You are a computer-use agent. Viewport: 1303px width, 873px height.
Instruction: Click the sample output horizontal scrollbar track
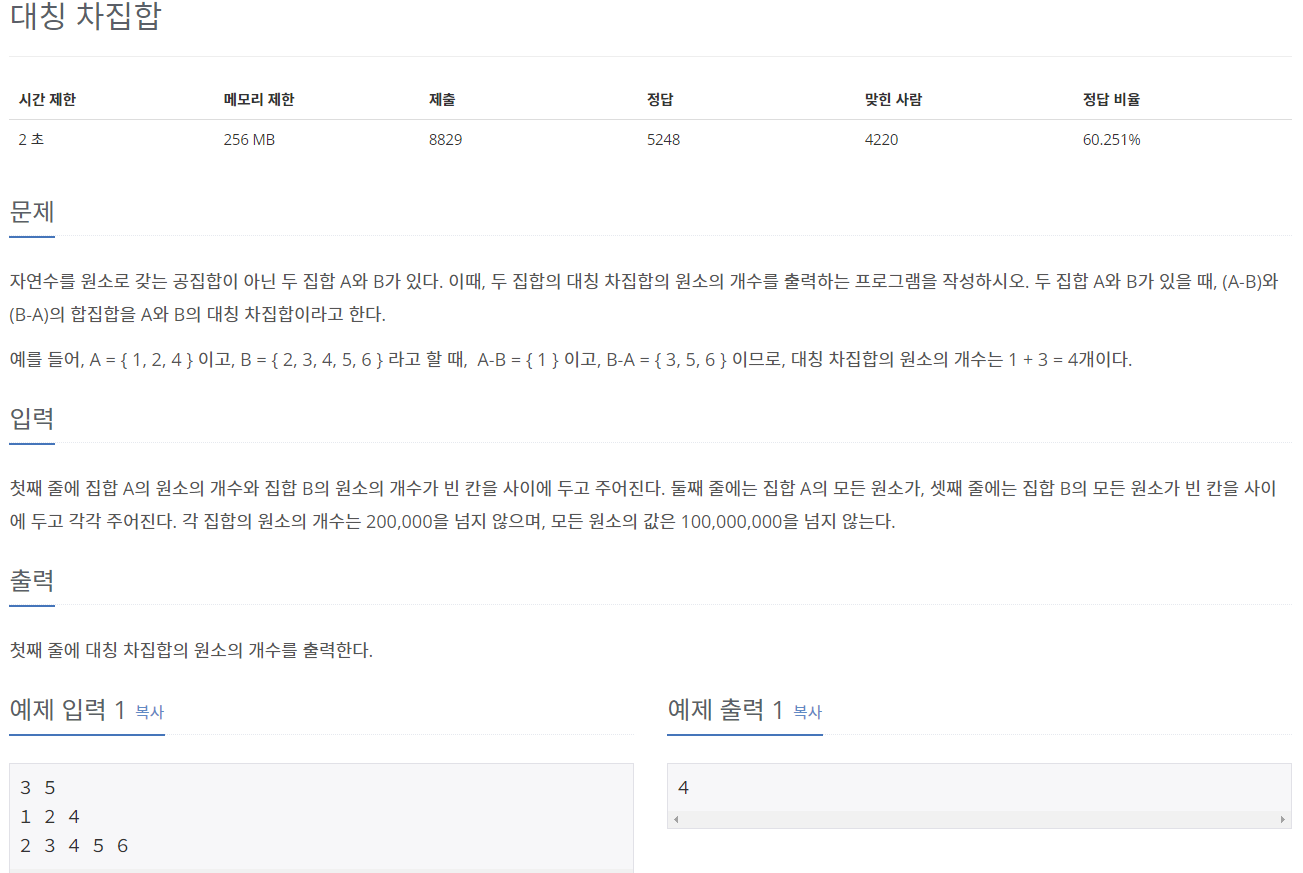[x=979, y=819]
